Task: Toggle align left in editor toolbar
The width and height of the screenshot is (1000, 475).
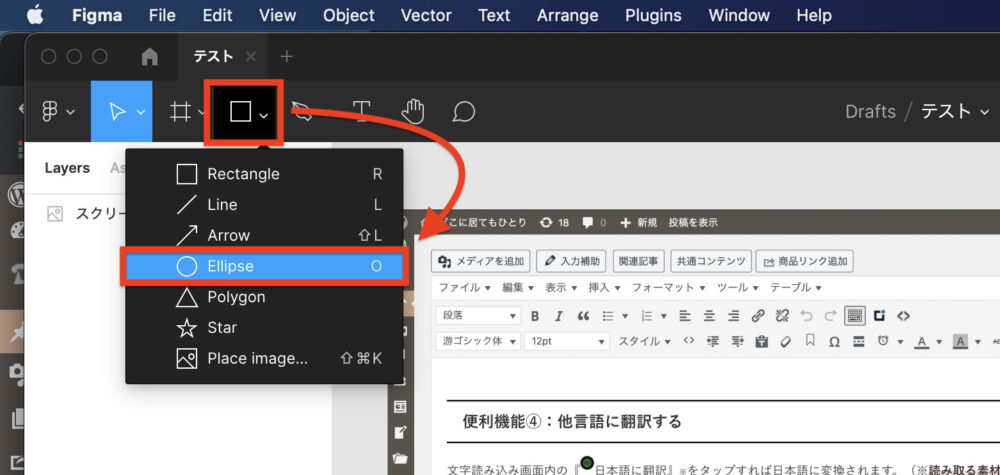Action: 685,316
